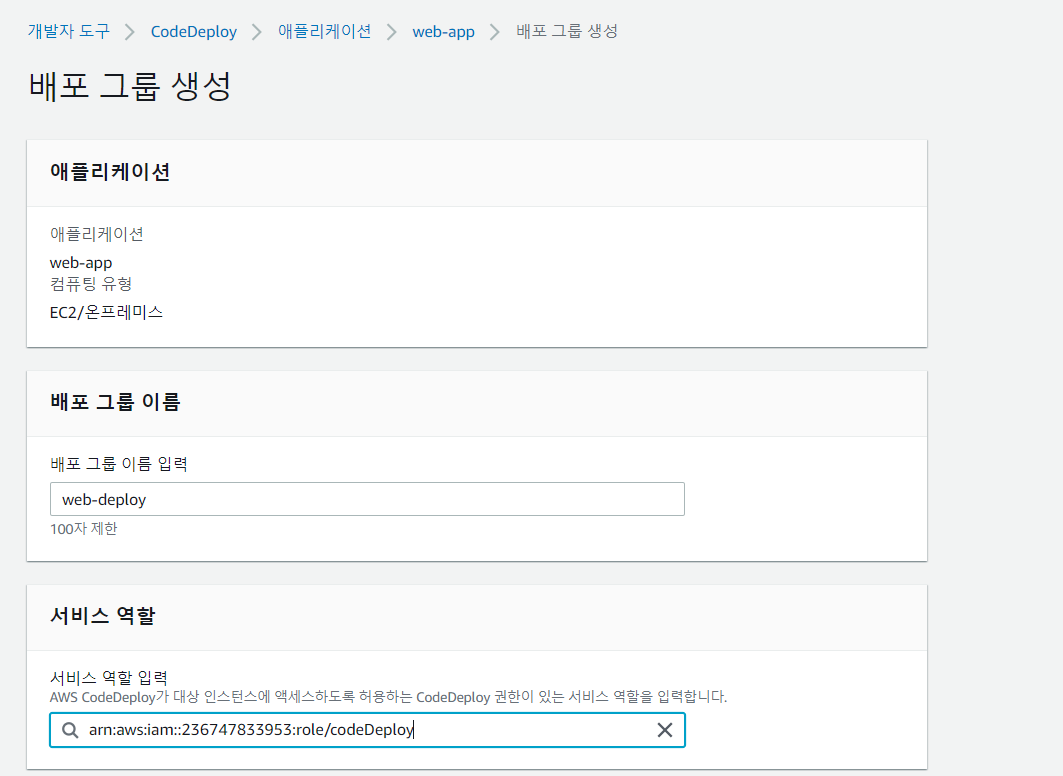Click the 배포 그룹 이름 입력 label
This screenshot has width=1063, height=776.
point(119,464)
